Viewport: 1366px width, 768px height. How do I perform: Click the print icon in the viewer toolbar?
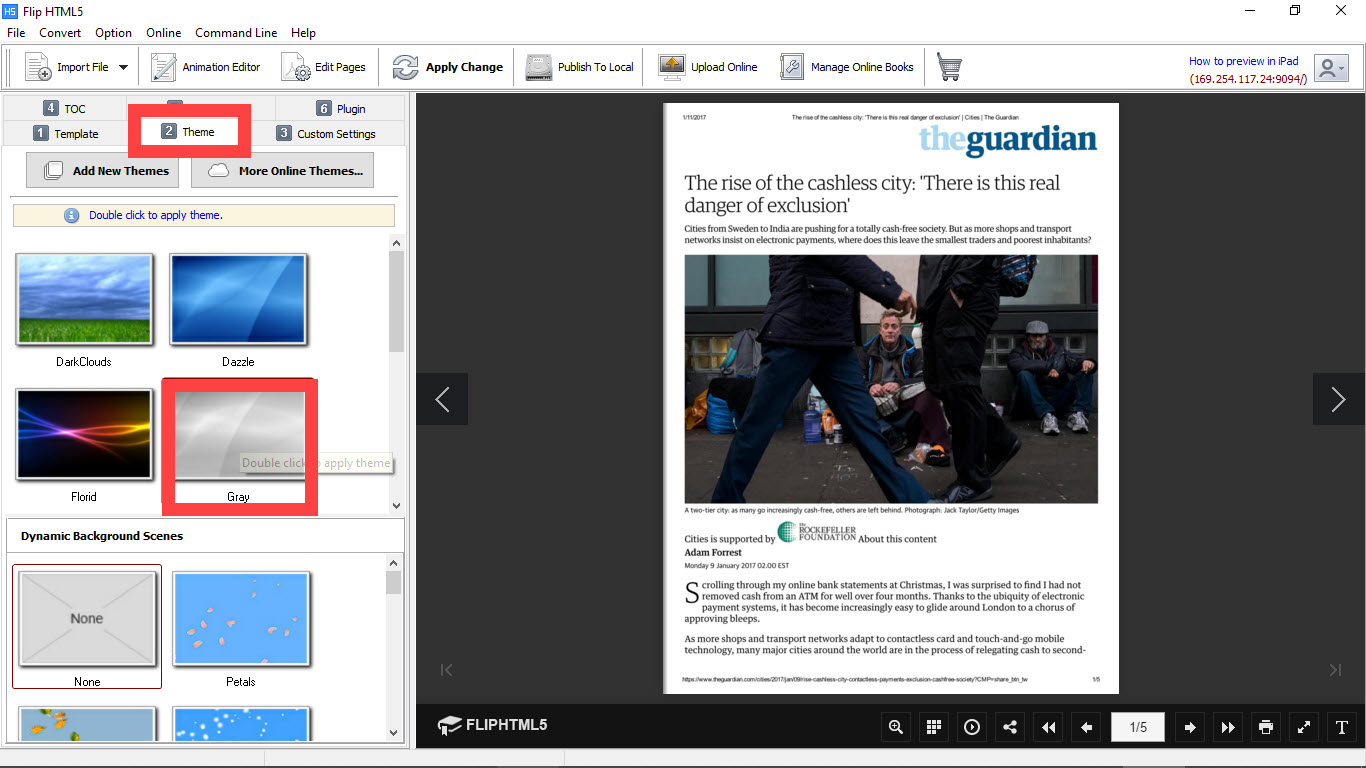(1266, 727)
